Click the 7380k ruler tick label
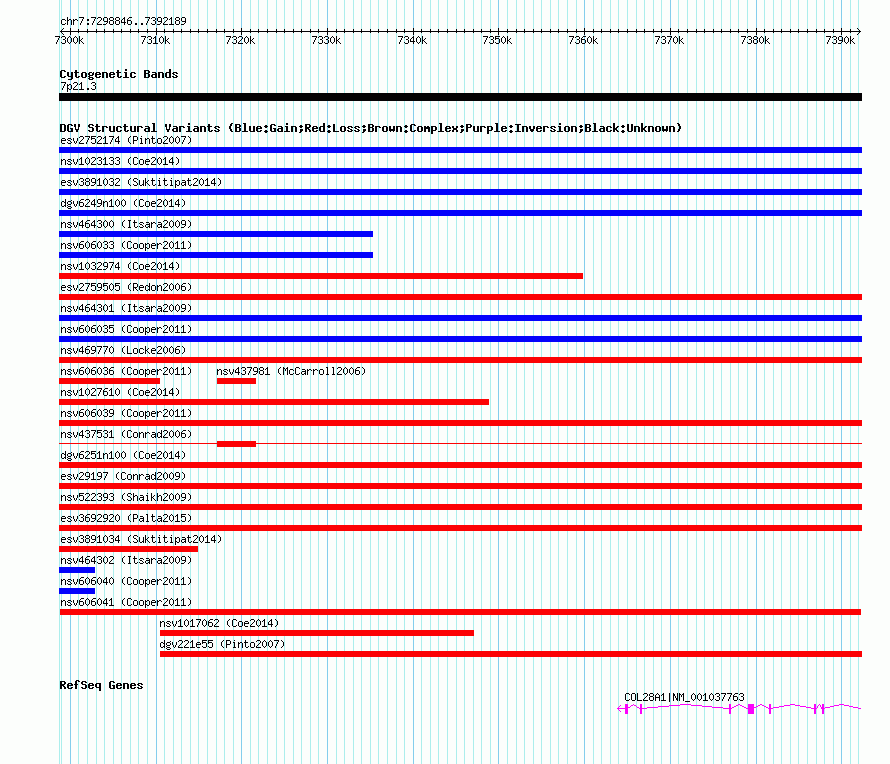This screenshot has height=764, width=890. coord(755,40)
